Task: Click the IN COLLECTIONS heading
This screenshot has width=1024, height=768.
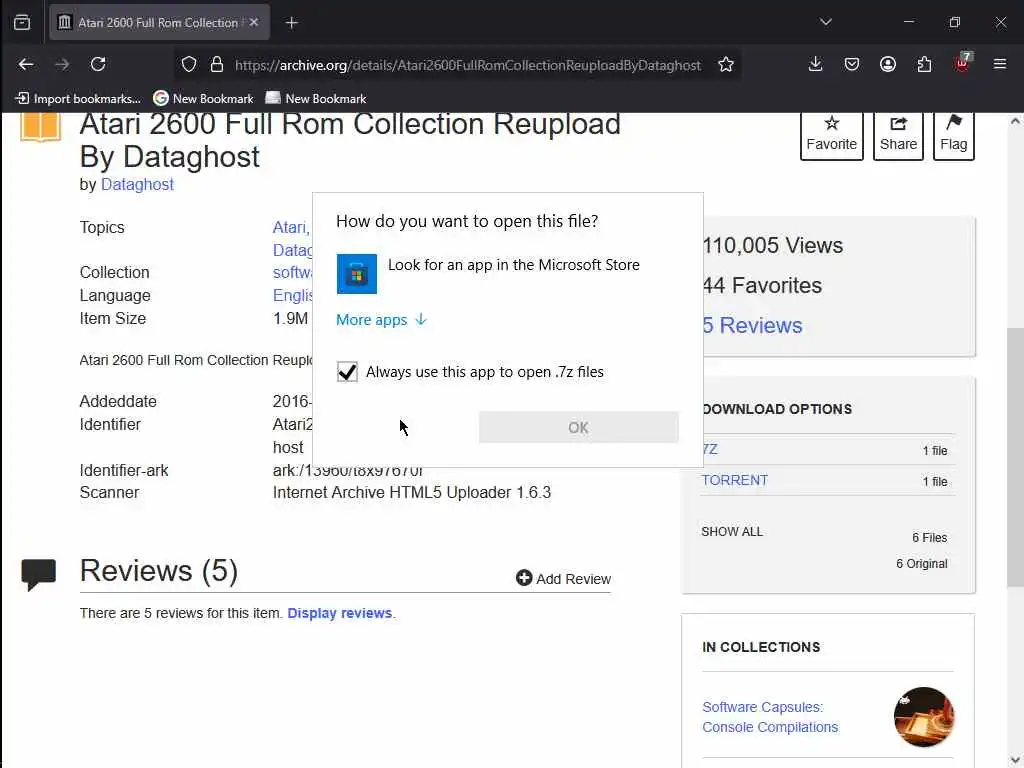Action: pos(761,647)
